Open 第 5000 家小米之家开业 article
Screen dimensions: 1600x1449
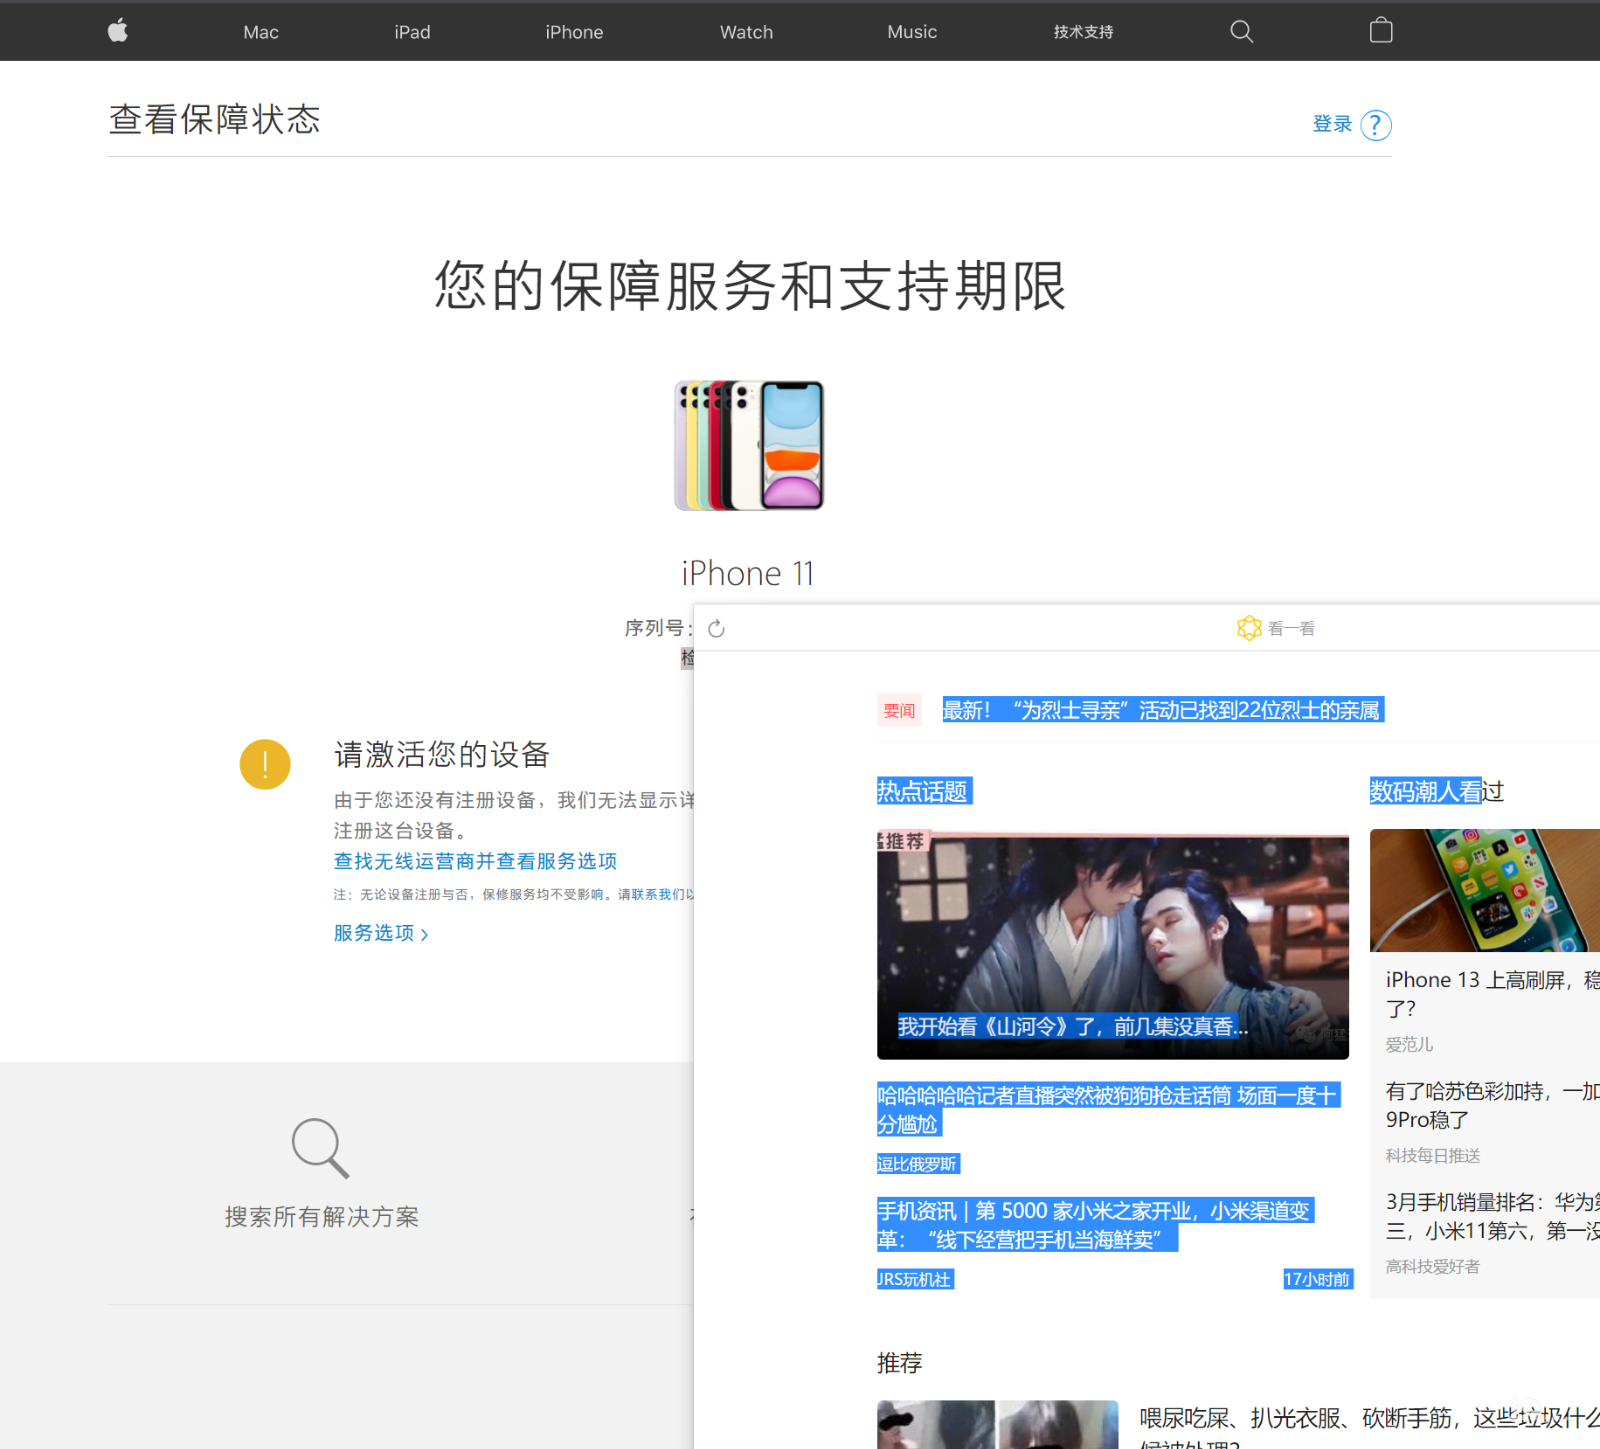(x=1095, y=1225)
